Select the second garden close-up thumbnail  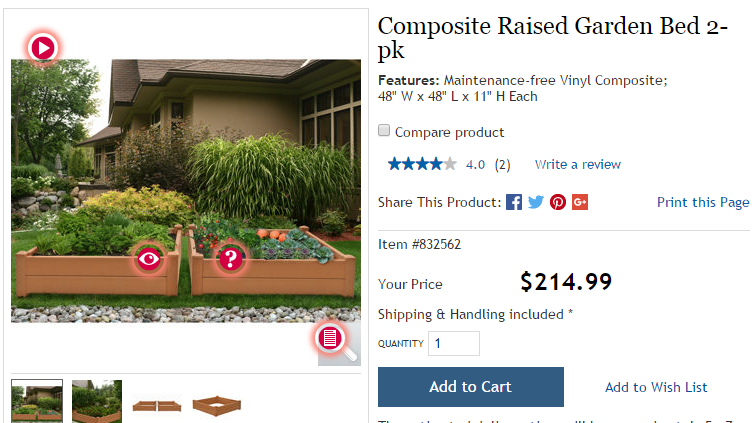(97, 401)
